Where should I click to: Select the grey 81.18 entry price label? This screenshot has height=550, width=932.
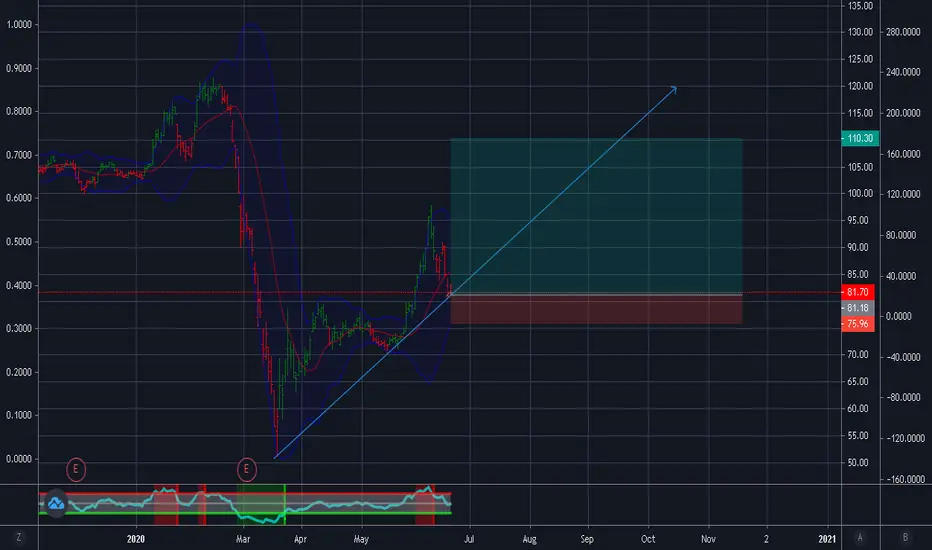point(858,308)
